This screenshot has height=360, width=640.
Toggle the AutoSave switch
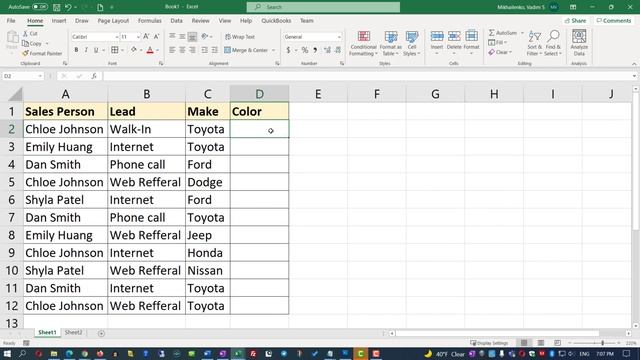(40, 7)
